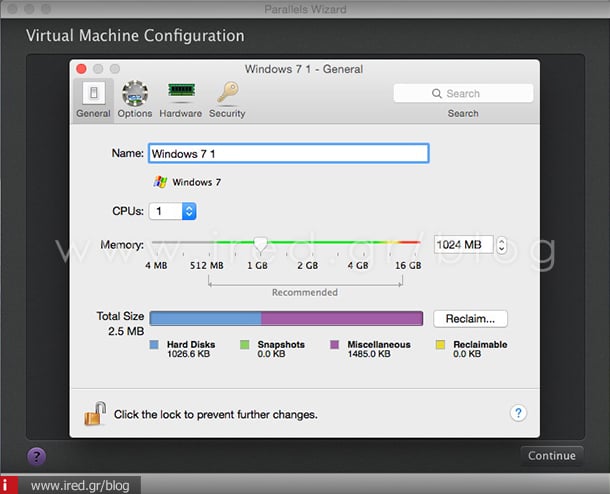Click the 2.5 MB total size value

coord(126,331)
